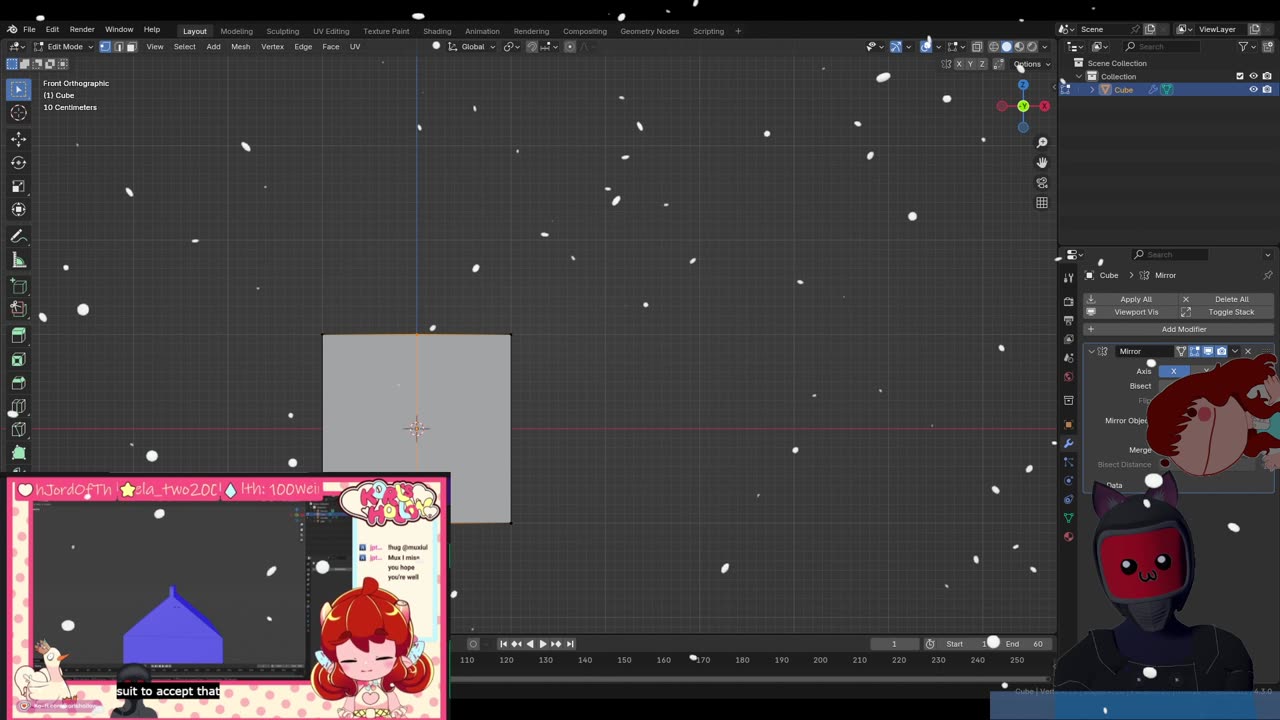Switch to UV Editing workspace tab

pyautogui.click(x=331, y=31)
